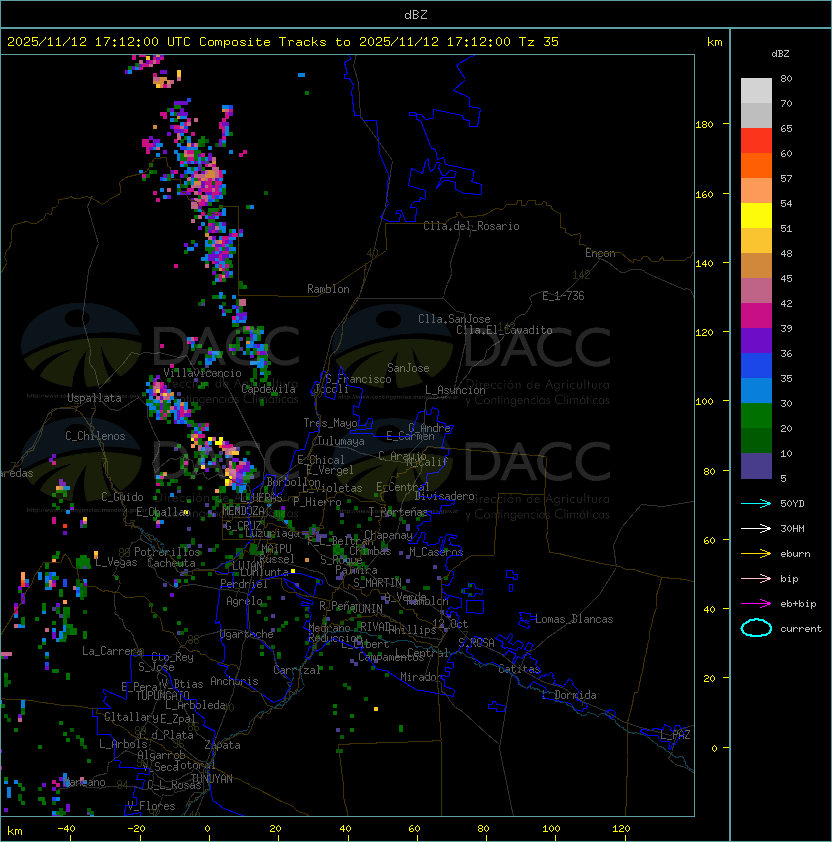This screenshot has height=842, width=832.
Task: Click the '160' km tick label
Action: [704, 194]
